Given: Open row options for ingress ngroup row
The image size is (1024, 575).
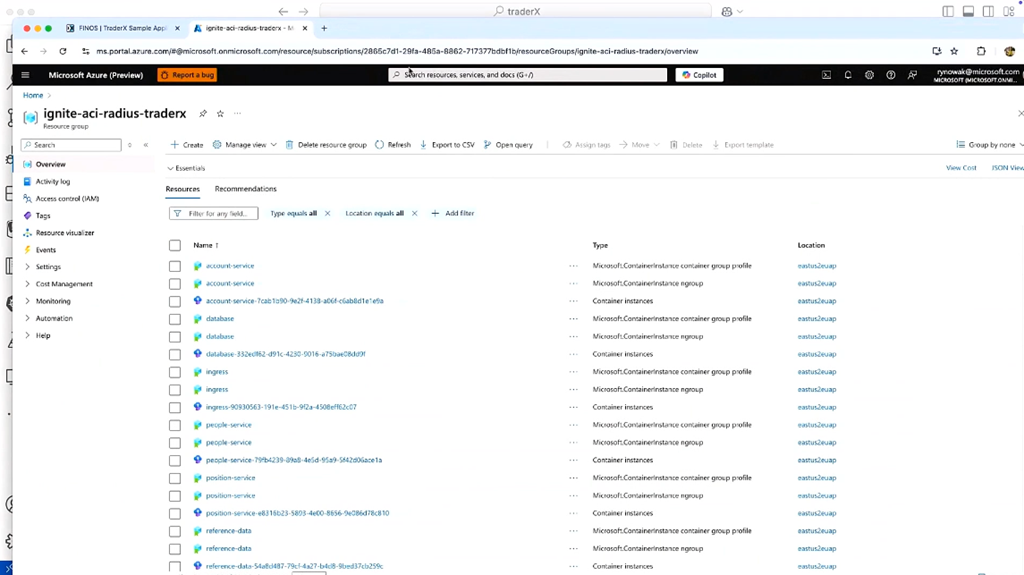Looking at the screenshot, I should coord(573,389).
